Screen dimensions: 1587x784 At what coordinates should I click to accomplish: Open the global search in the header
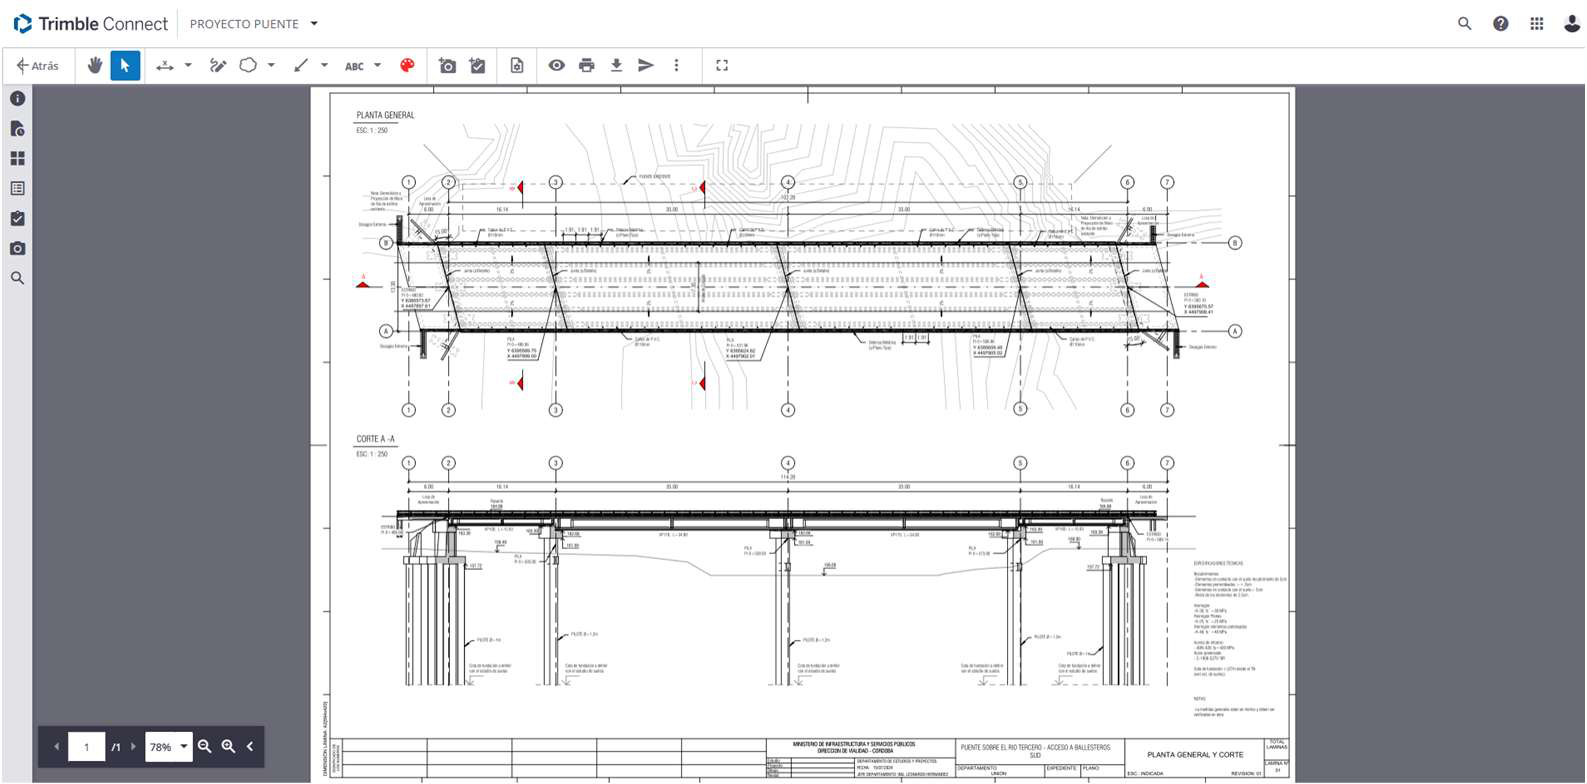[1464, 24]
